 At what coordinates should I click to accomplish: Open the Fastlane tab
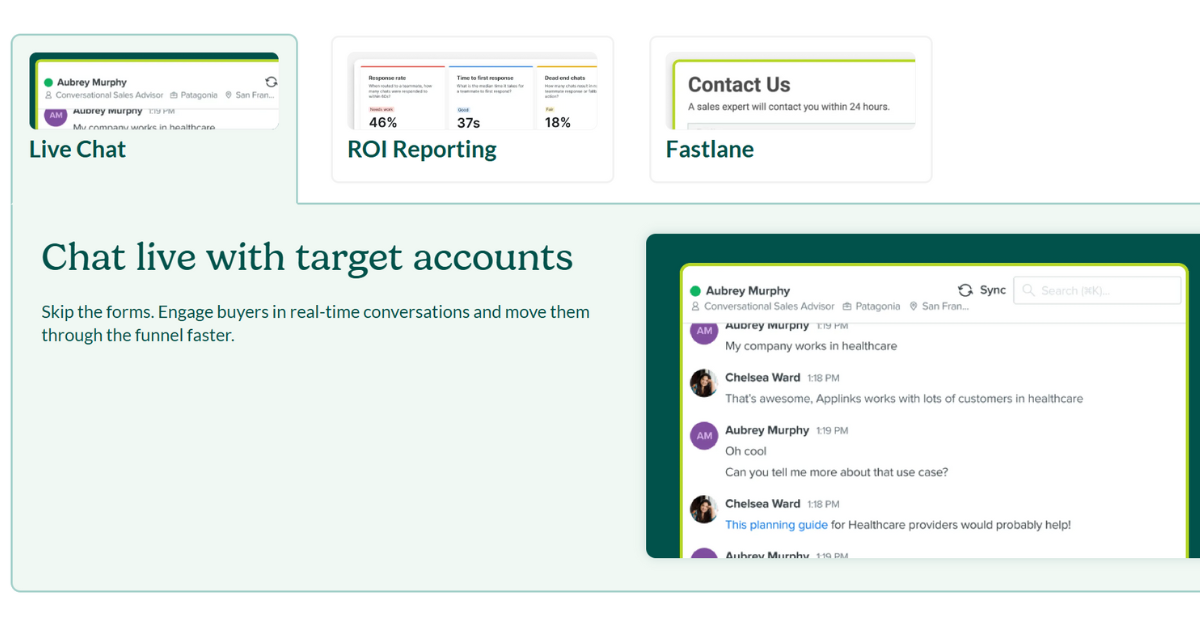pyautogui.click(x=790, y=109)
